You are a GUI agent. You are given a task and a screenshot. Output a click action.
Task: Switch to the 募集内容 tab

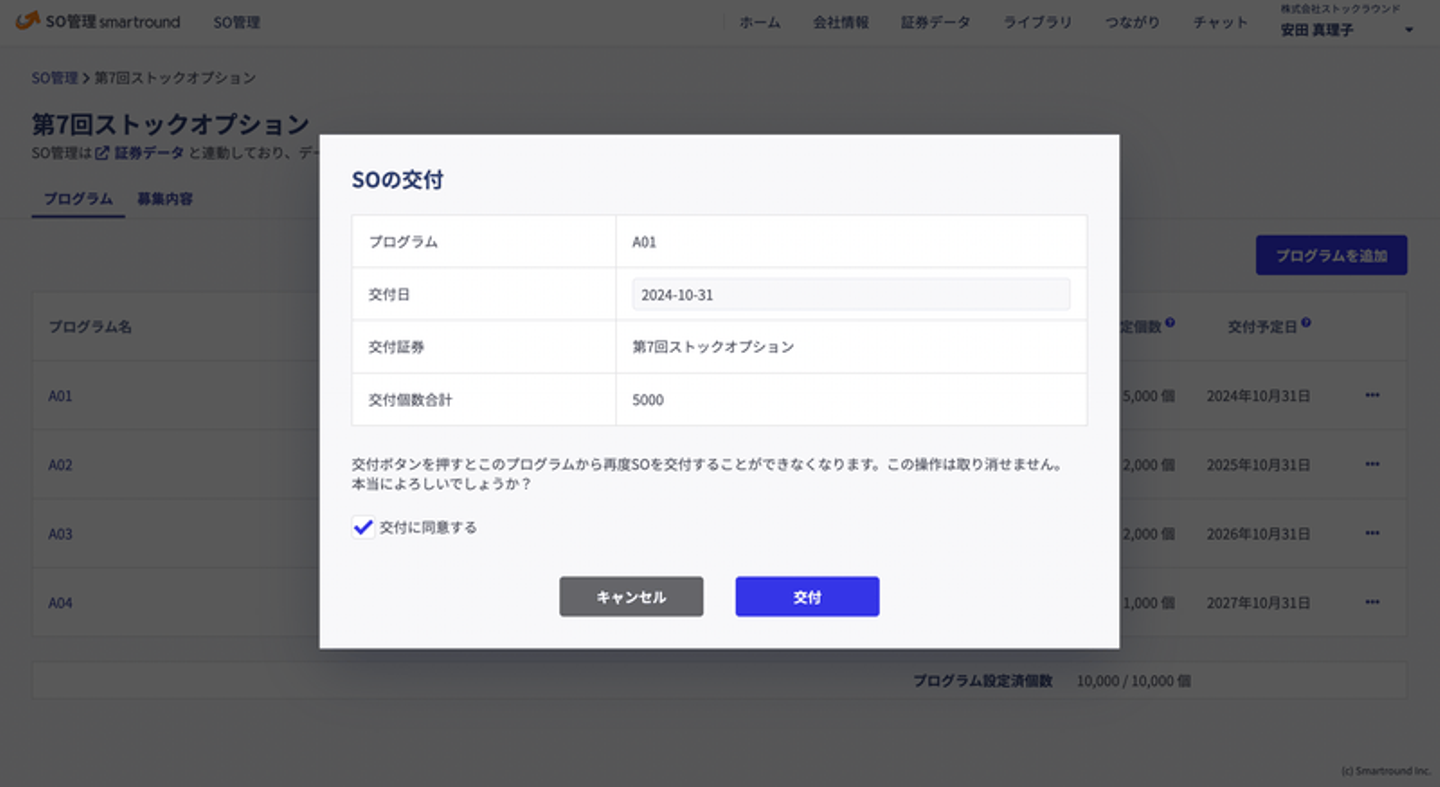click(x=165, y=199)
